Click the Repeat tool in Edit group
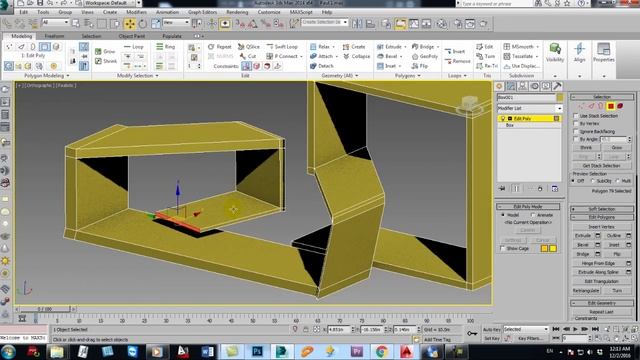Image resolution: width=640 pixels, height=360 pixels. tap(220, 47)
